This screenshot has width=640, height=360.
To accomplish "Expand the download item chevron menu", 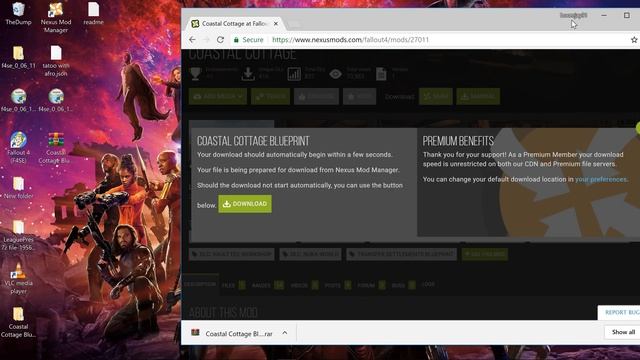I will click(284, 333).
